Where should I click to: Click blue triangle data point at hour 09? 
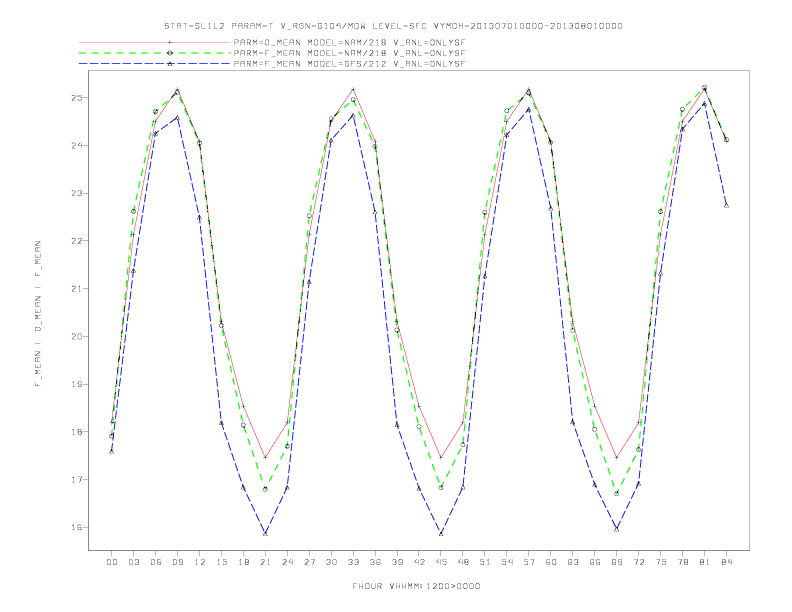coord(177,118)
